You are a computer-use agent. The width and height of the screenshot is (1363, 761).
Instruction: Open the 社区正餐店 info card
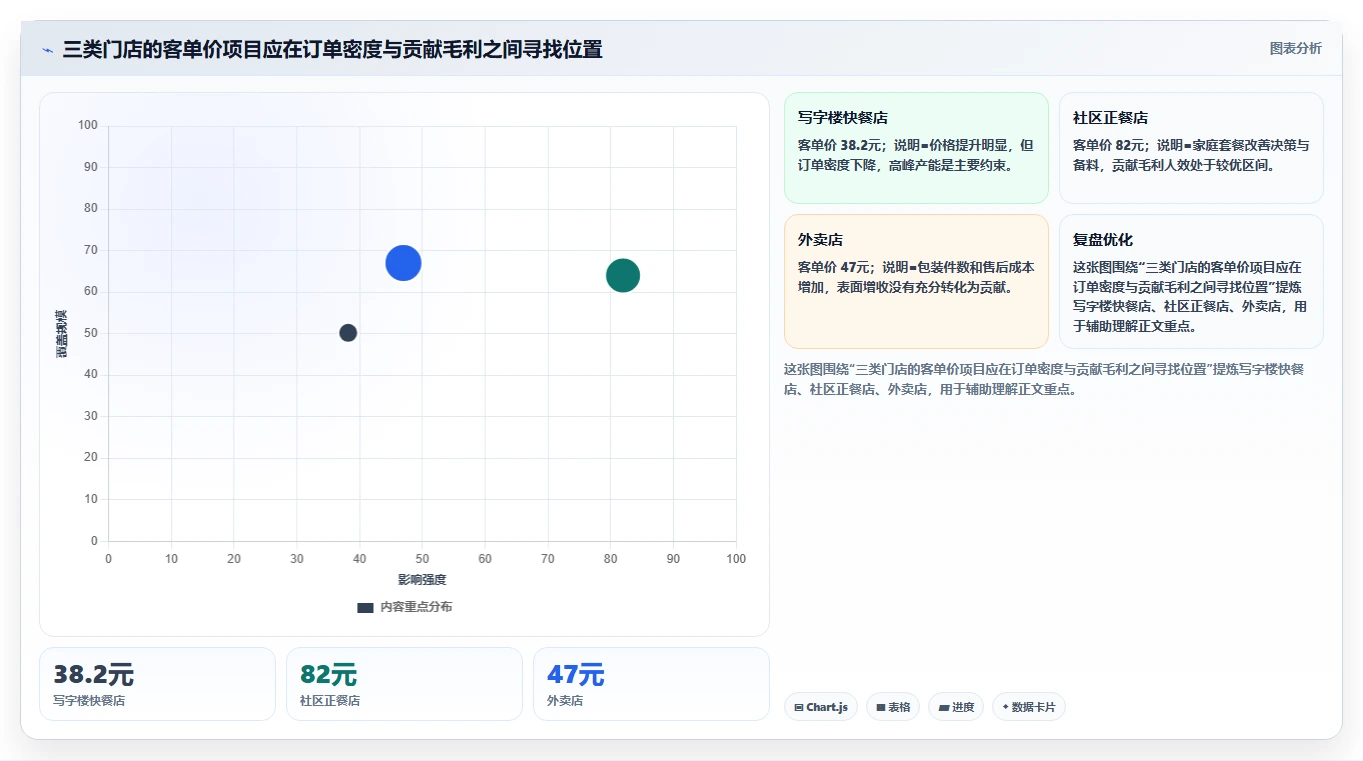point(1191,148)
